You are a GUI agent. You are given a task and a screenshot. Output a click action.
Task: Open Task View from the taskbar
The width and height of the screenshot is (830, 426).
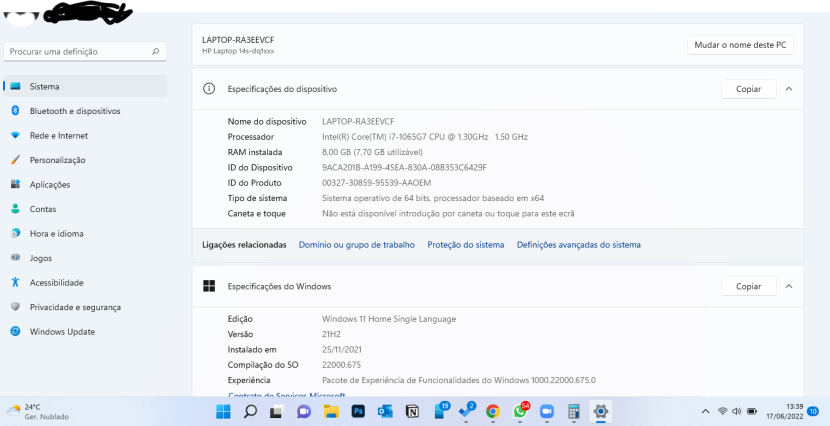pyautogui.click(x=277, y=412)
